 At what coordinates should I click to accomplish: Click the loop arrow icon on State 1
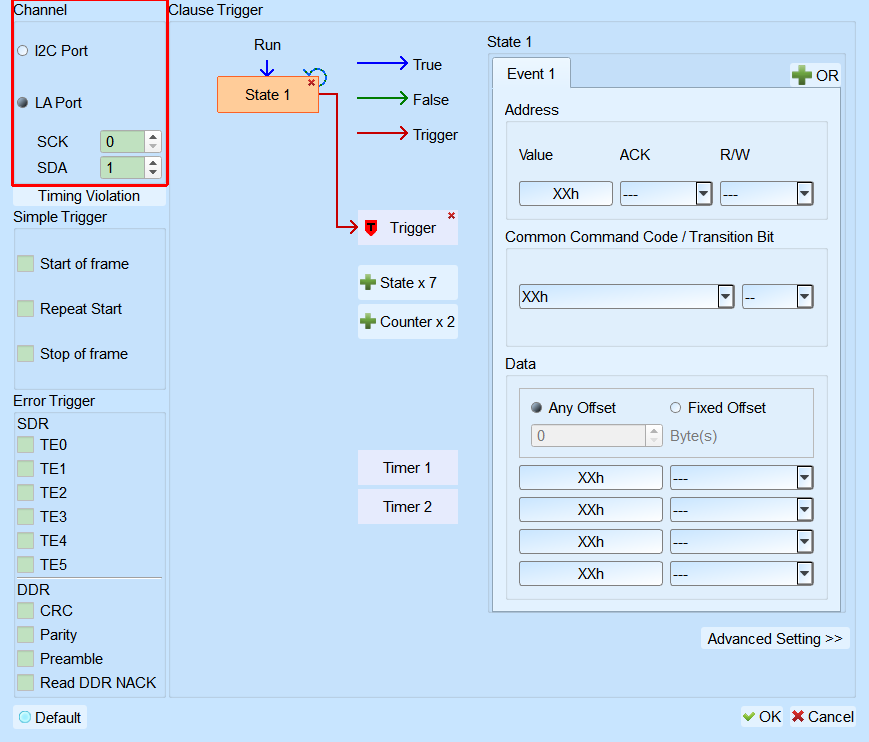pos(316,76)
